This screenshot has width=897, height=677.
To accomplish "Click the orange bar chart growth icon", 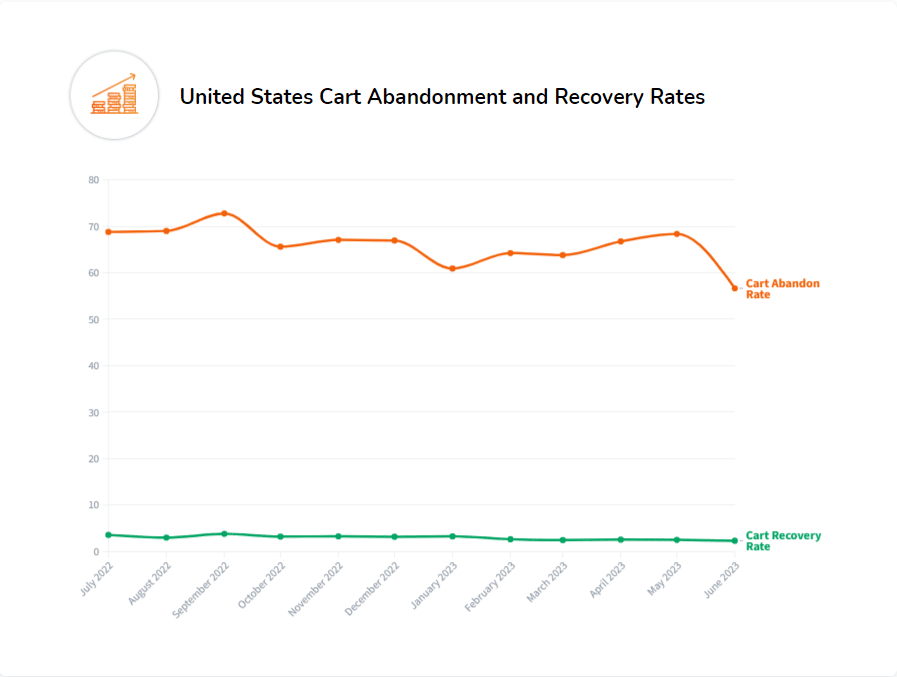I will pos(114,95).
